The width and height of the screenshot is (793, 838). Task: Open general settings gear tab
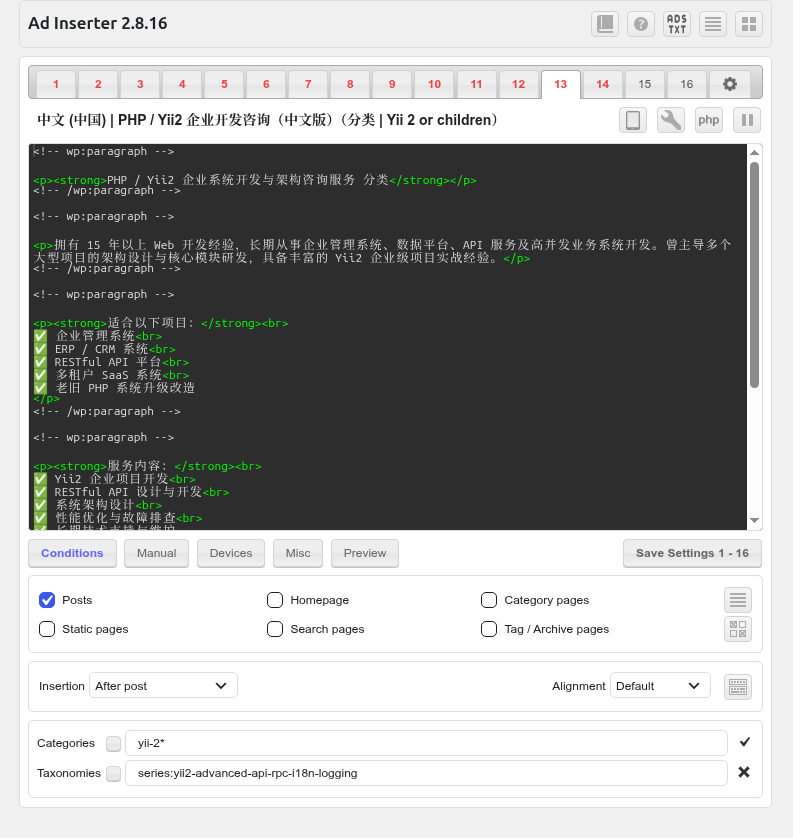pos(729,84)
